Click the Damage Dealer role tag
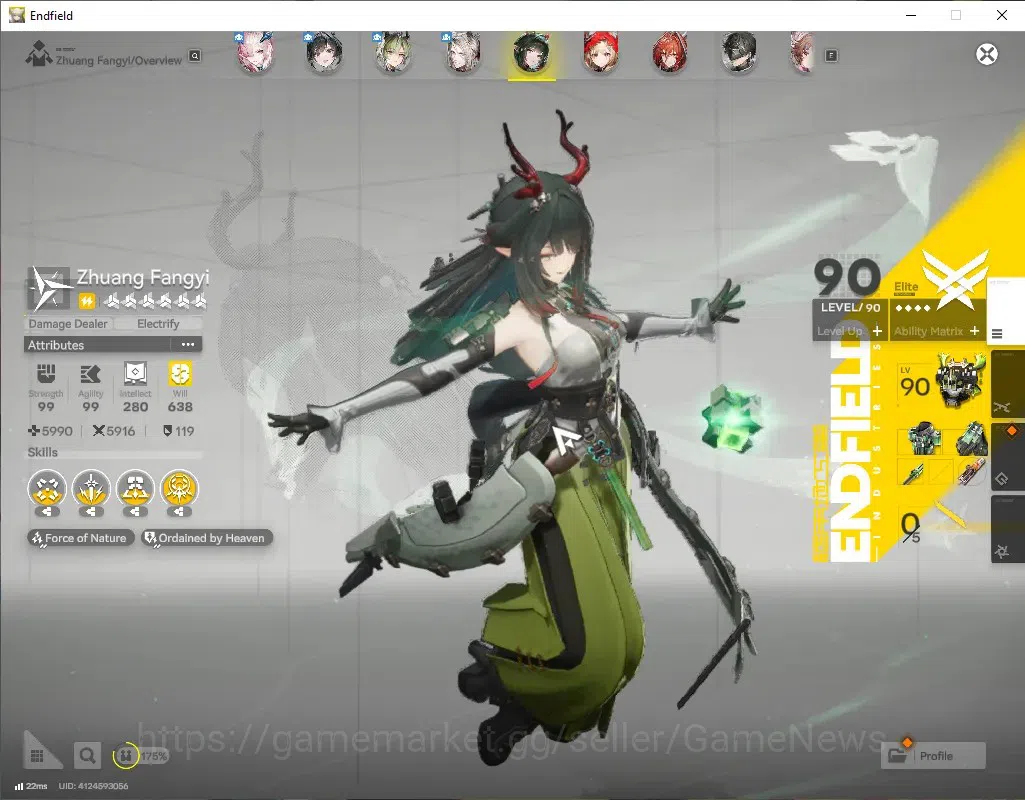 (68, 324)
